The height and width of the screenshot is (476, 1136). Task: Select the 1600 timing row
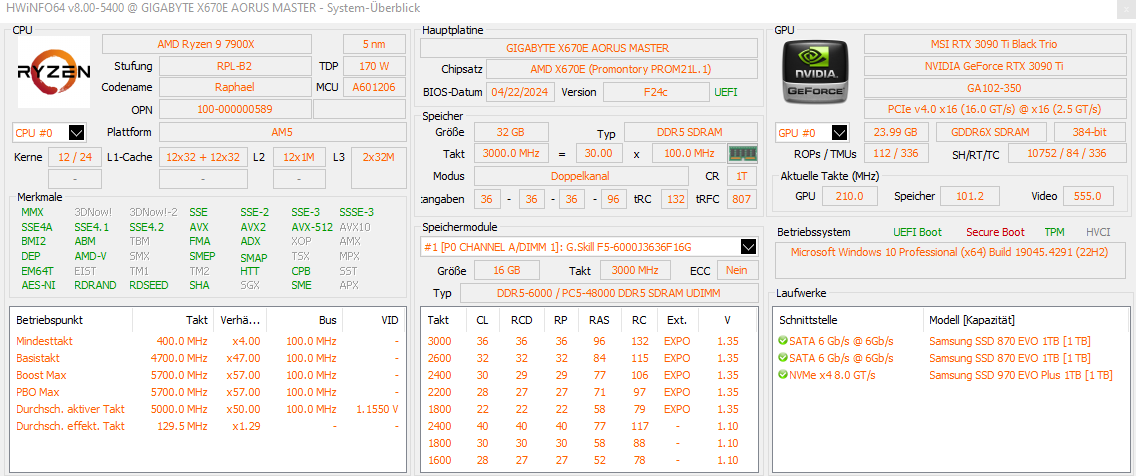tap(590, 460)
